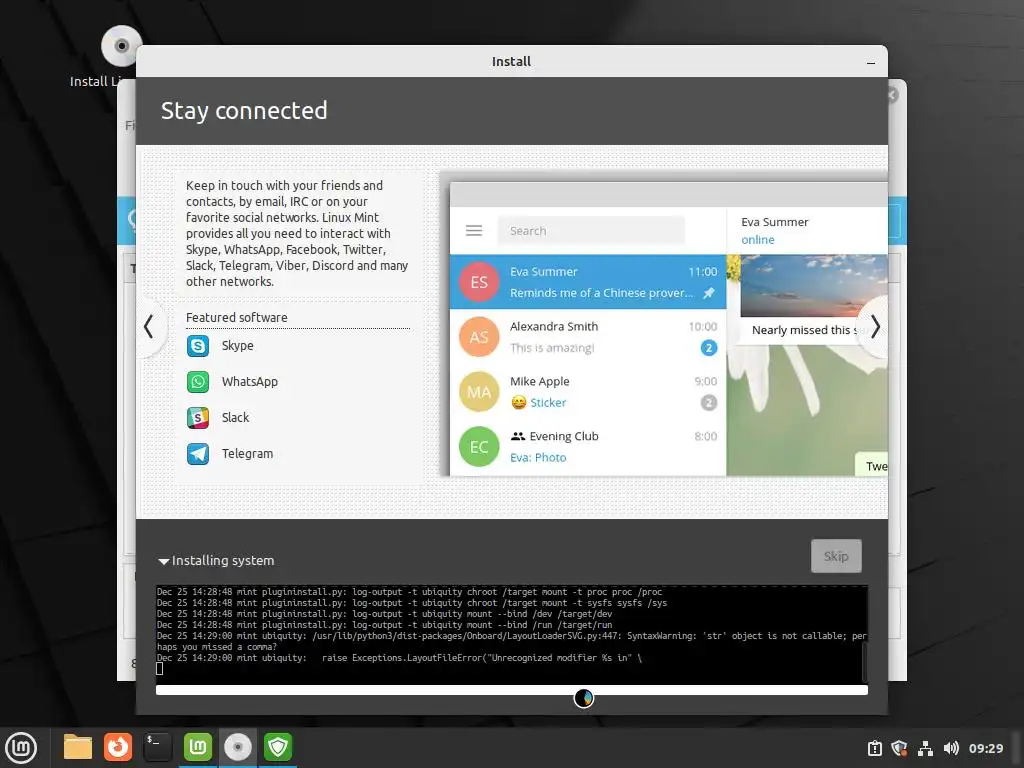This screenshot has height=768, width=1024.
Task: Select Mike Apple chat row
Action: [x=588, y=391]
